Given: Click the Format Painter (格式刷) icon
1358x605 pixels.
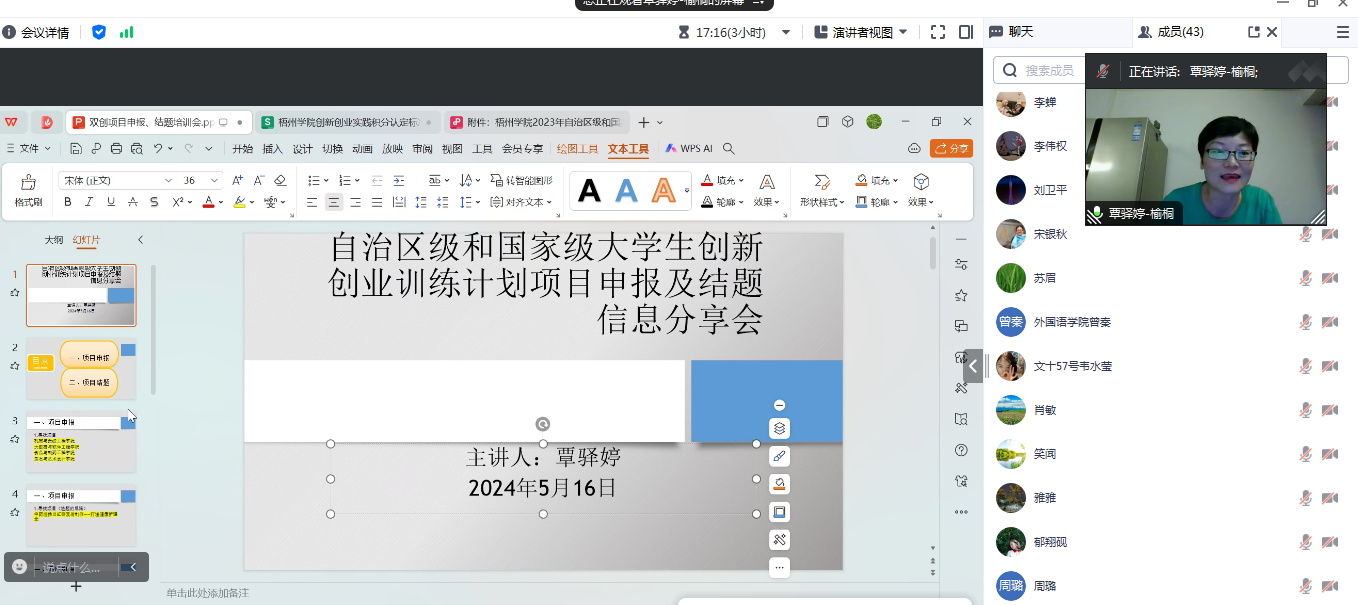Looking at the screenshot, I should (x=27, y=188).
